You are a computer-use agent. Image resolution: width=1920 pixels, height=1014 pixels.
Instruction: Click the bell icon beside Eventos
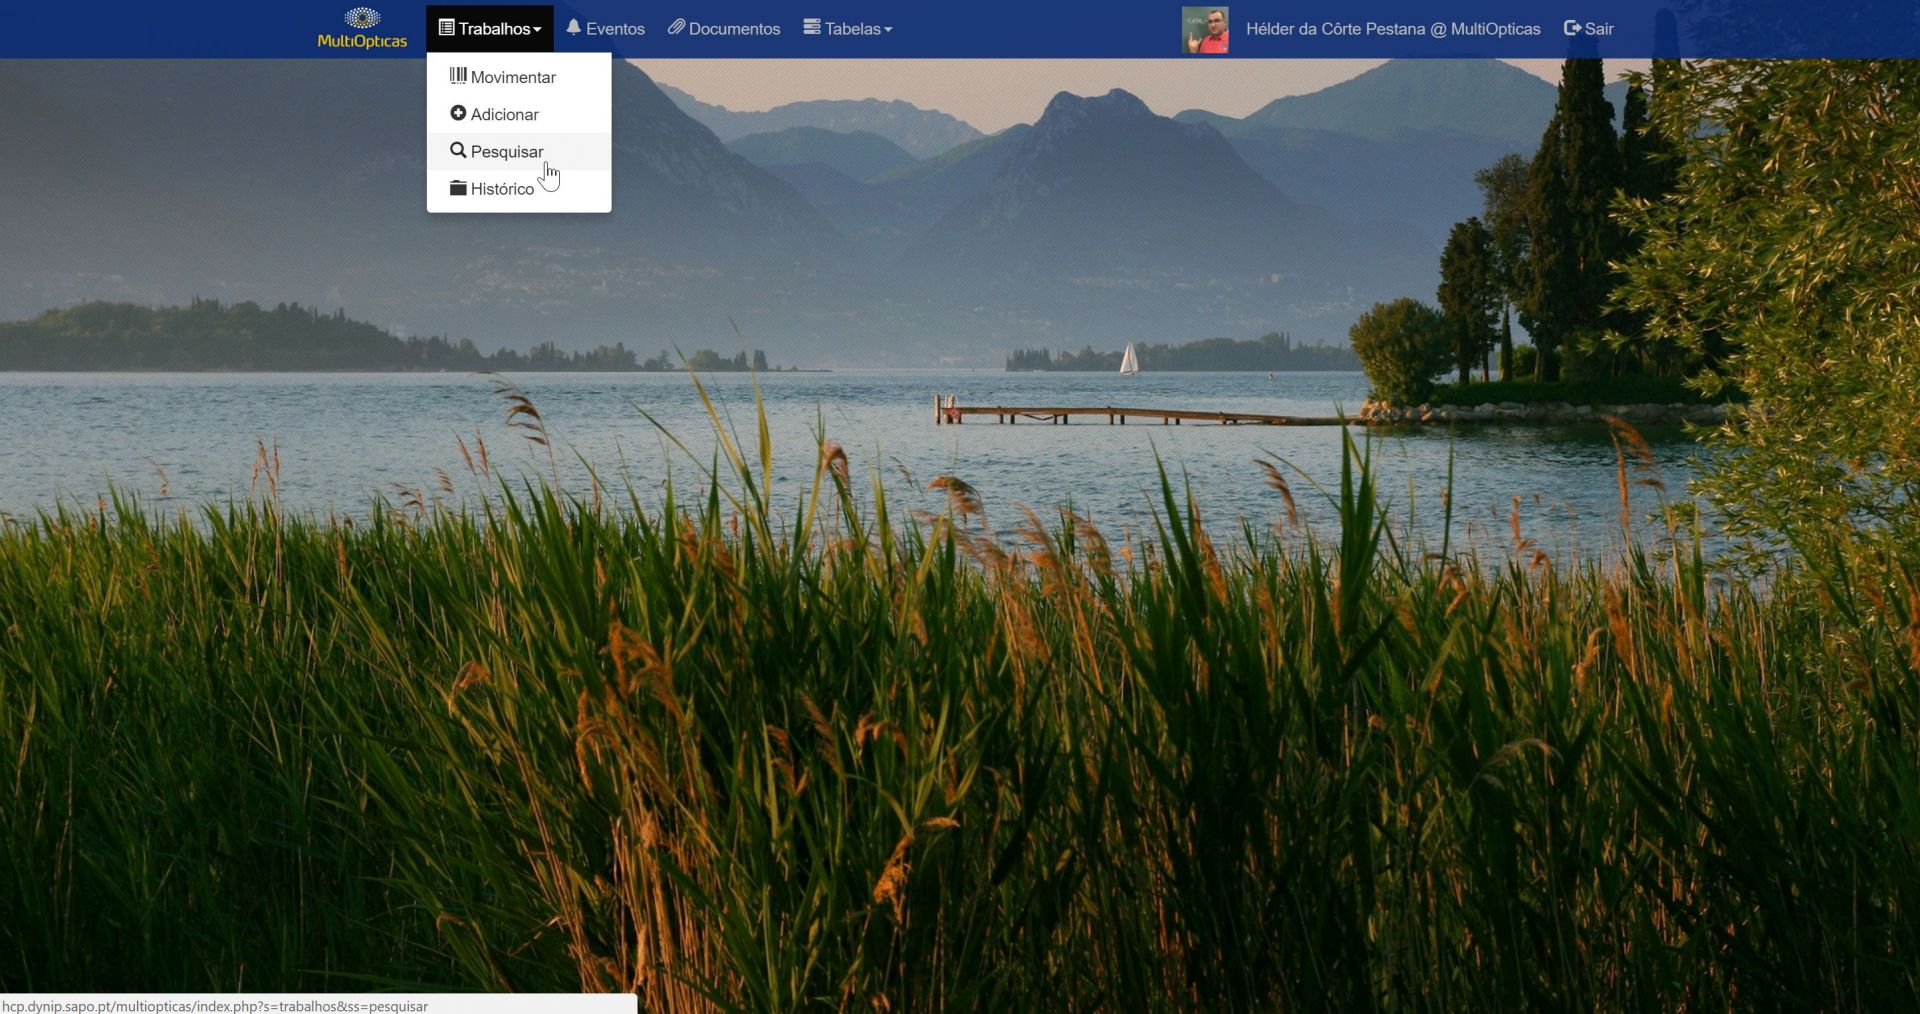click(x=574, y=28)
